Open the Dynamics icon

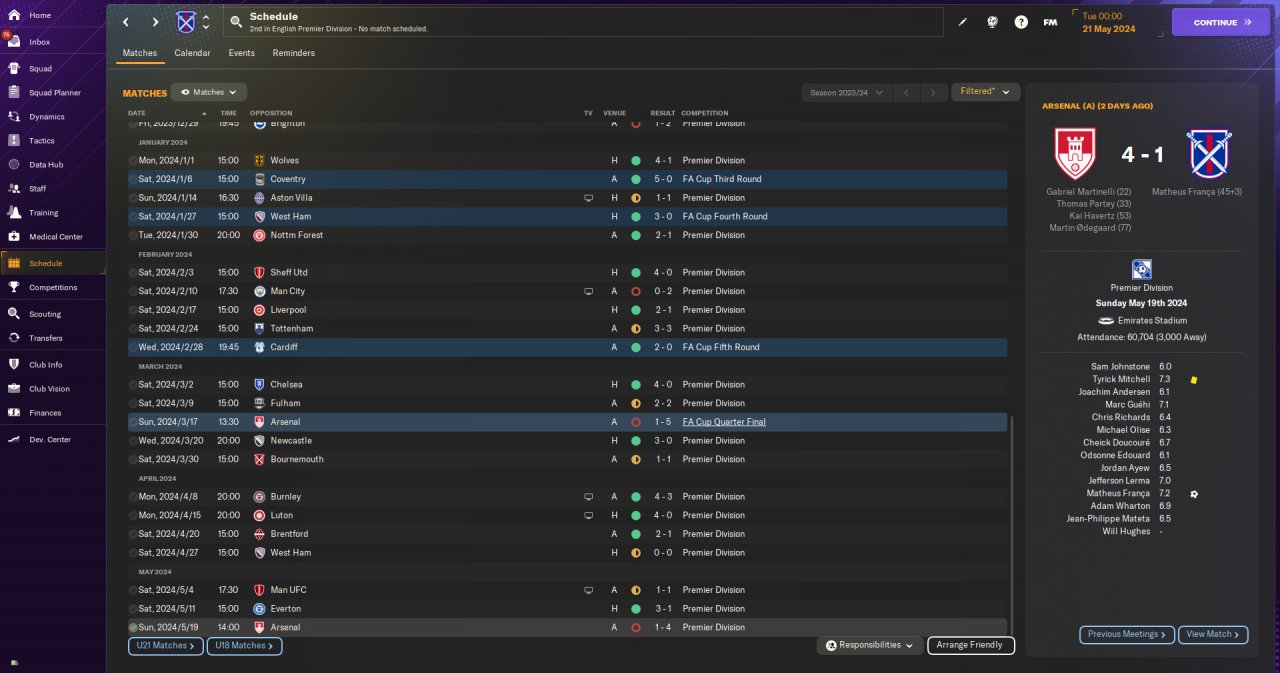(14, 117)
